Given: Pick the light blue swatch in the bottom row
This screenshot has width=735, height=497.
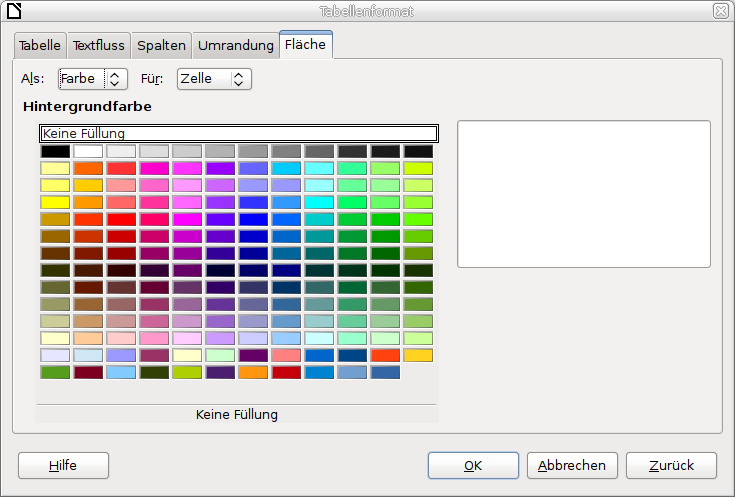Looking at the screenshot, I should pos(121,372).
